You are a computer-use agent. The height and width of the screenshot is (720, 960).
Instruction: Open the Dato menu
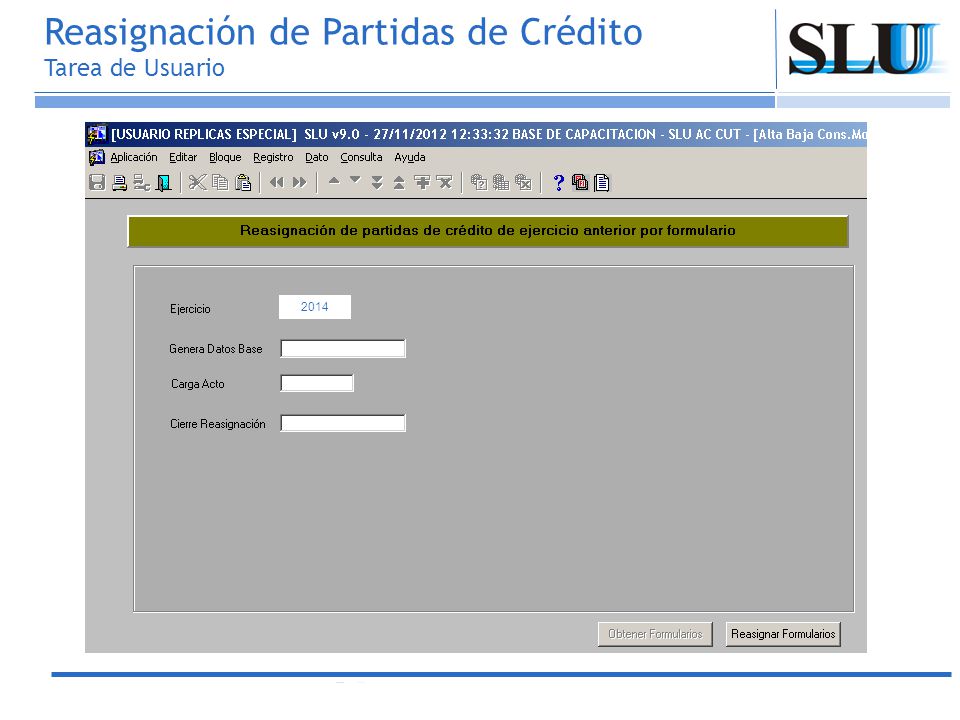[317, 157]
